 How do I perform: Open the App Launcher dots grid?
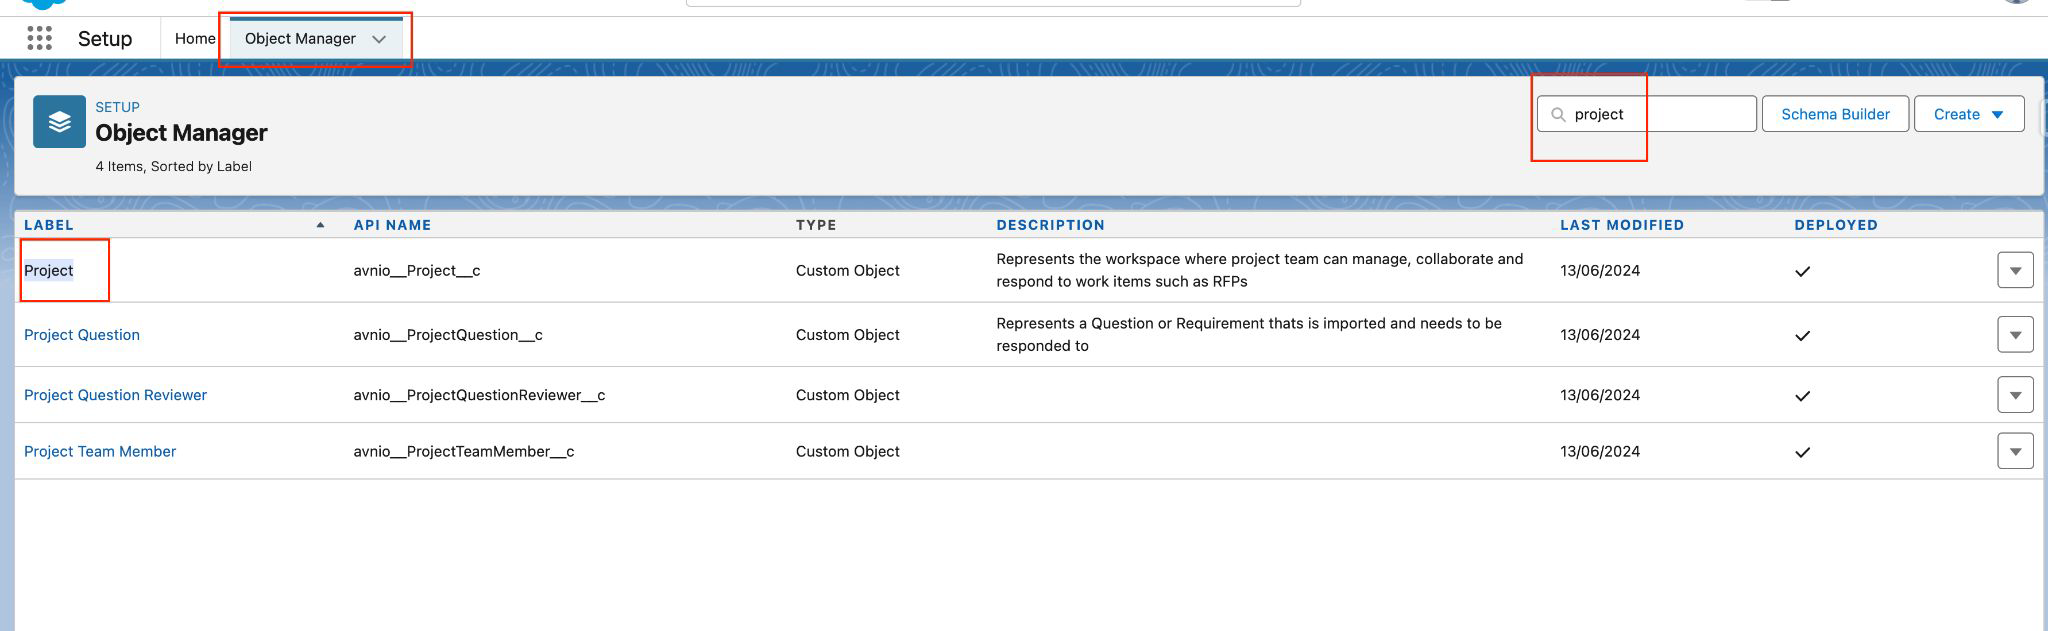coord(39,39)
